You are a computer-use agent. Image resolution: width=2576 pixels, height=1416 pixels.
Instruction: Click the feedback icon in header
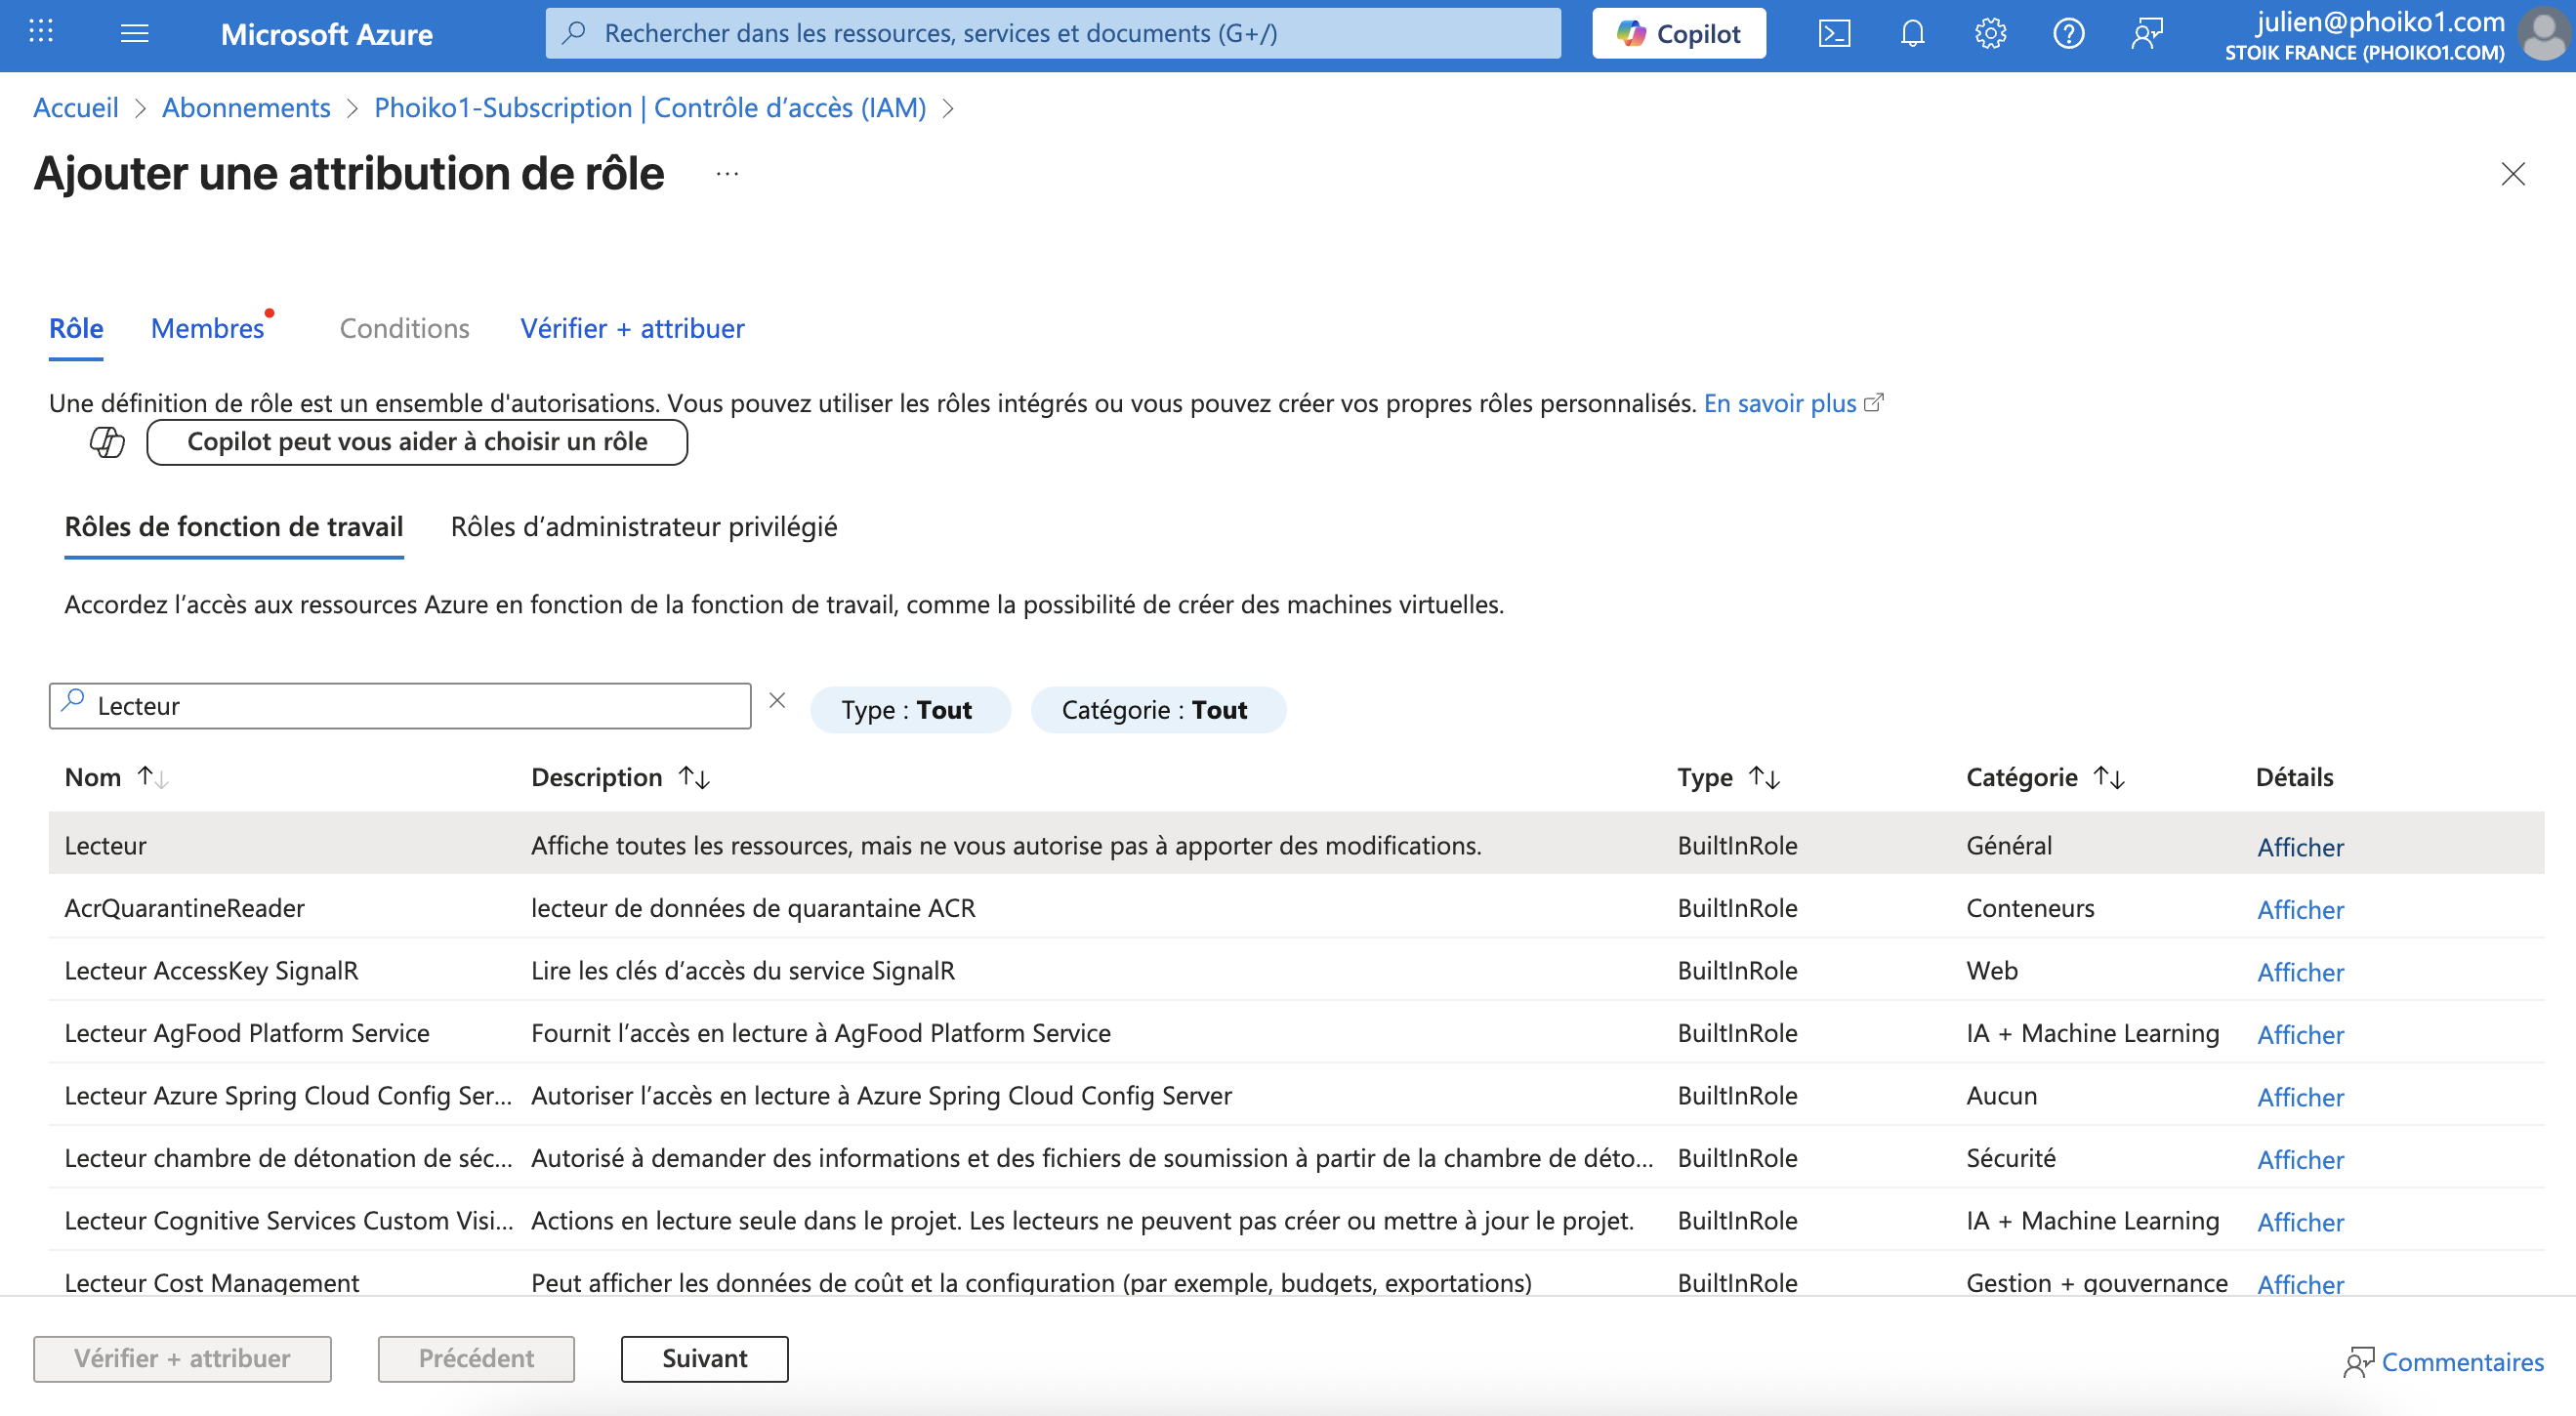(x=2146, y=34)
